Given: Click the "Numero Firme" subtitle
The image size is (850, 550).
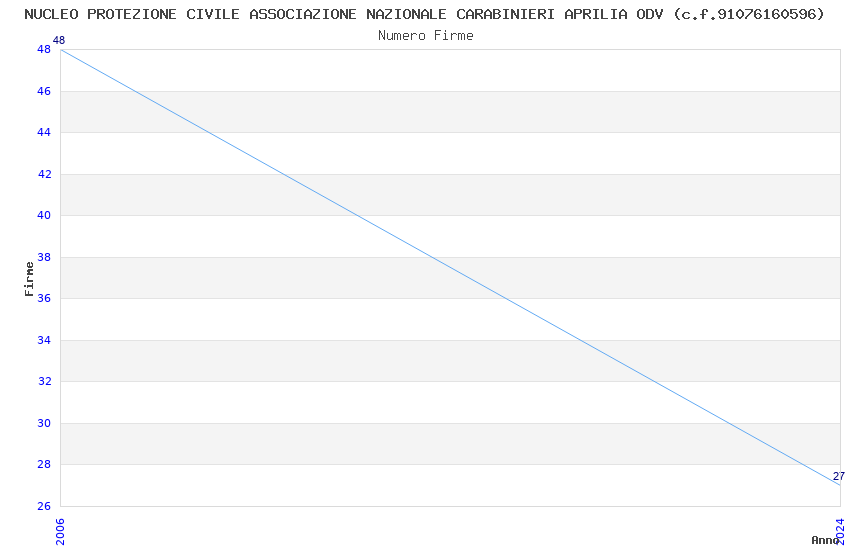Looking at the screenshot, I should coord(425,35).
